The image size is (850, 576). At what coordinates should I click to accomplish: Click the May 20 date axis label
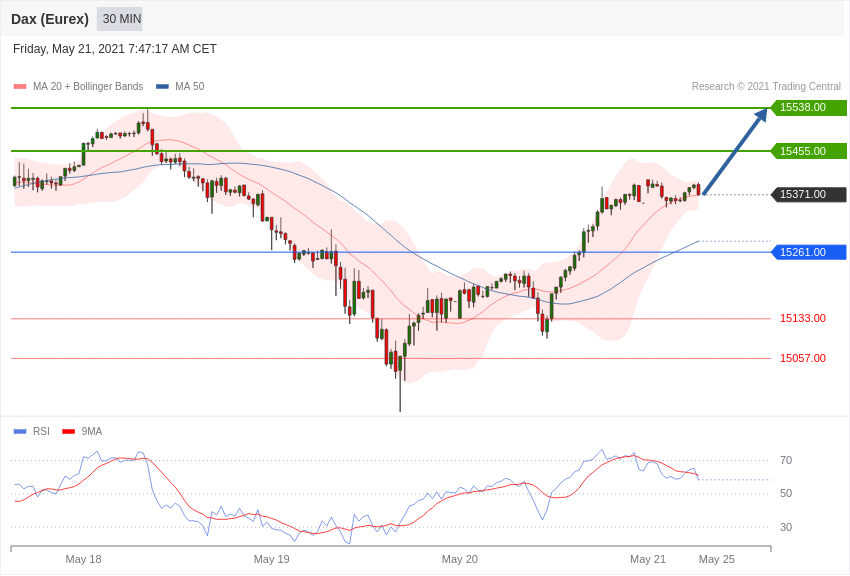point(460,559)
